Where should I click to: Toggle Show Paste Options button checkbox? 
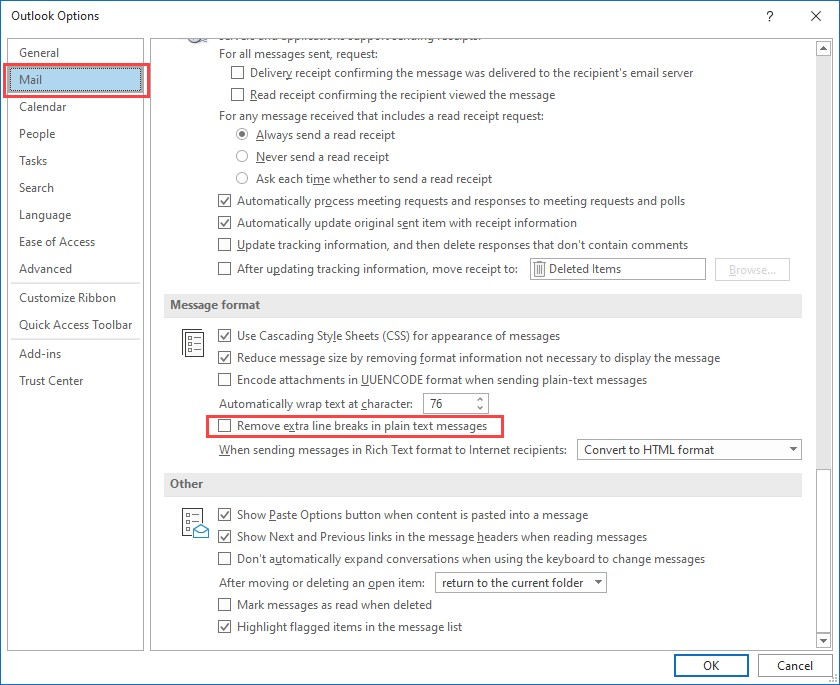point(224,515)
